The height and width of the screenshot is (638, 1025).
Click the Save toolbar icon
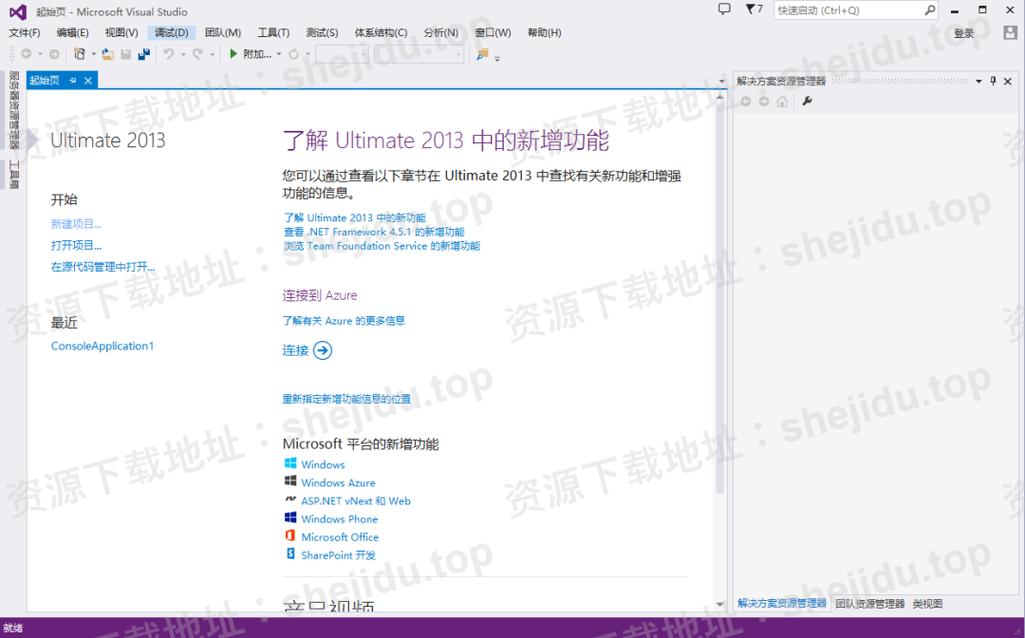click(x=126, y=54)
